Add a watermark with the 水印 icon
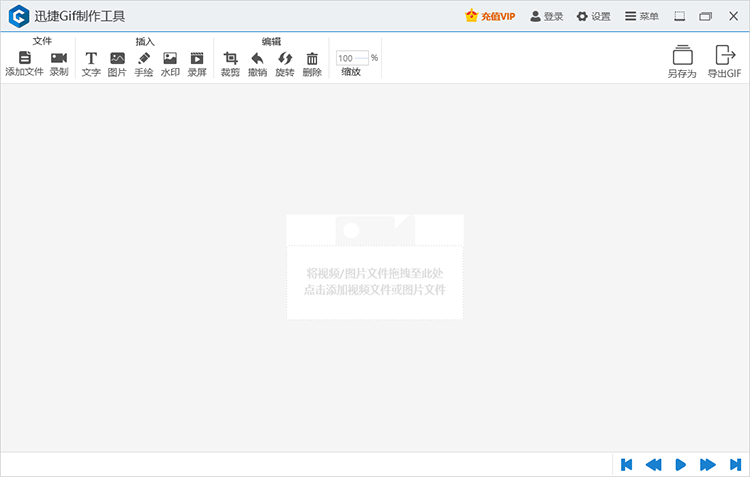Image resolution: width=750 pixels, height=477 pixels. 170,58
